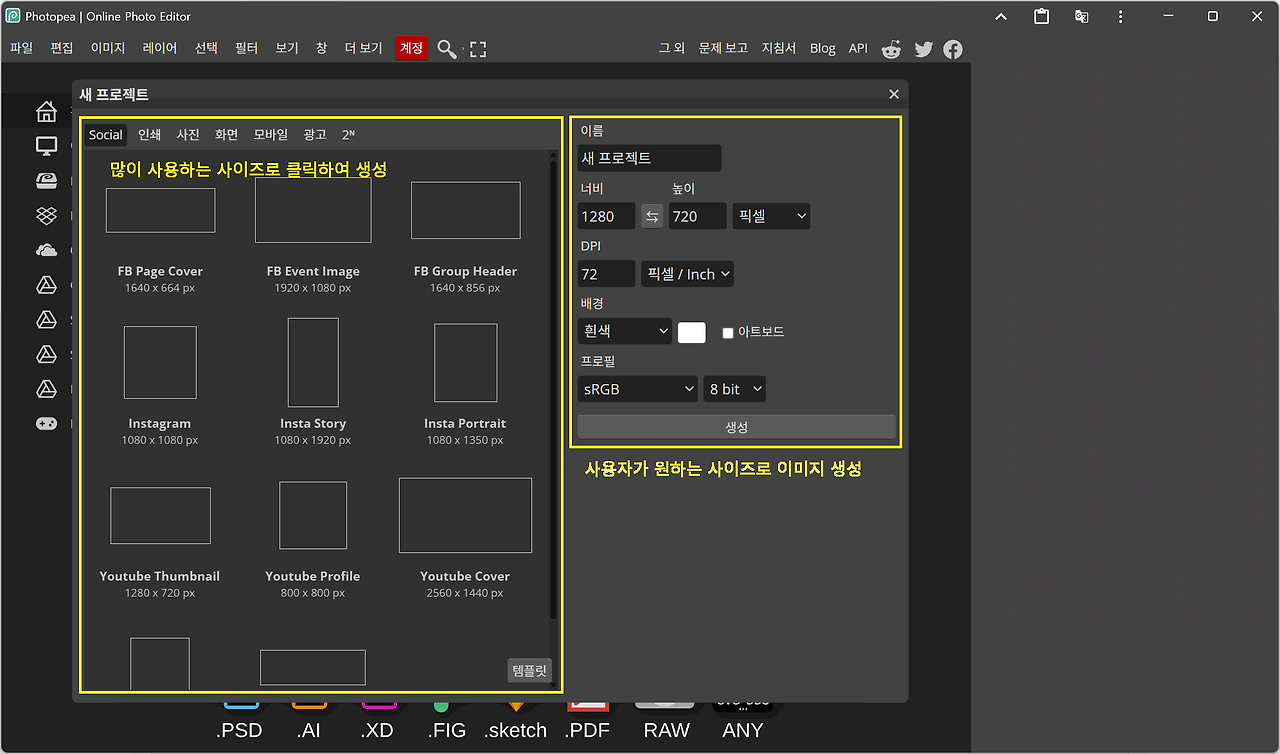Open the 픽셀 / Inch DPI unit dropdown
Viewport: 1280px width, 754px height.
tap(687, 274)
